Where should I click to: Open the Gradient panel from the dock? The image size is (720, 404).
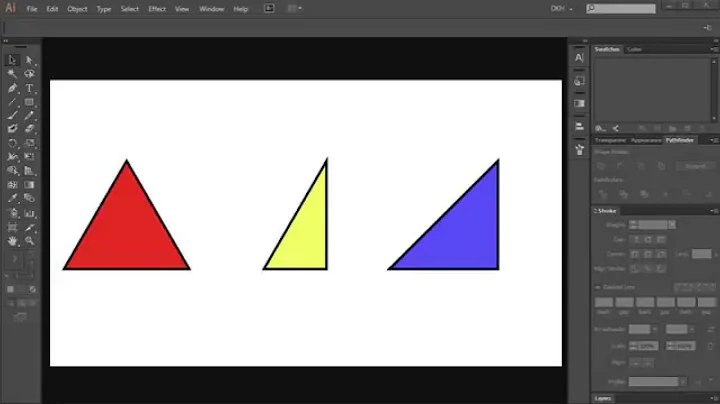pos(579,103)
